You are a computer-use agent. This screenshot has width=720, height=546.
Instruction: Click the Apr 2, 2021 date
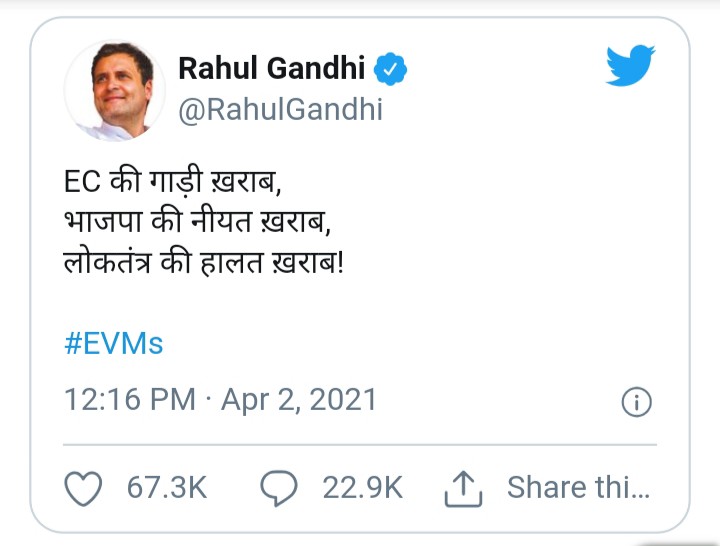tap(299, 401)
